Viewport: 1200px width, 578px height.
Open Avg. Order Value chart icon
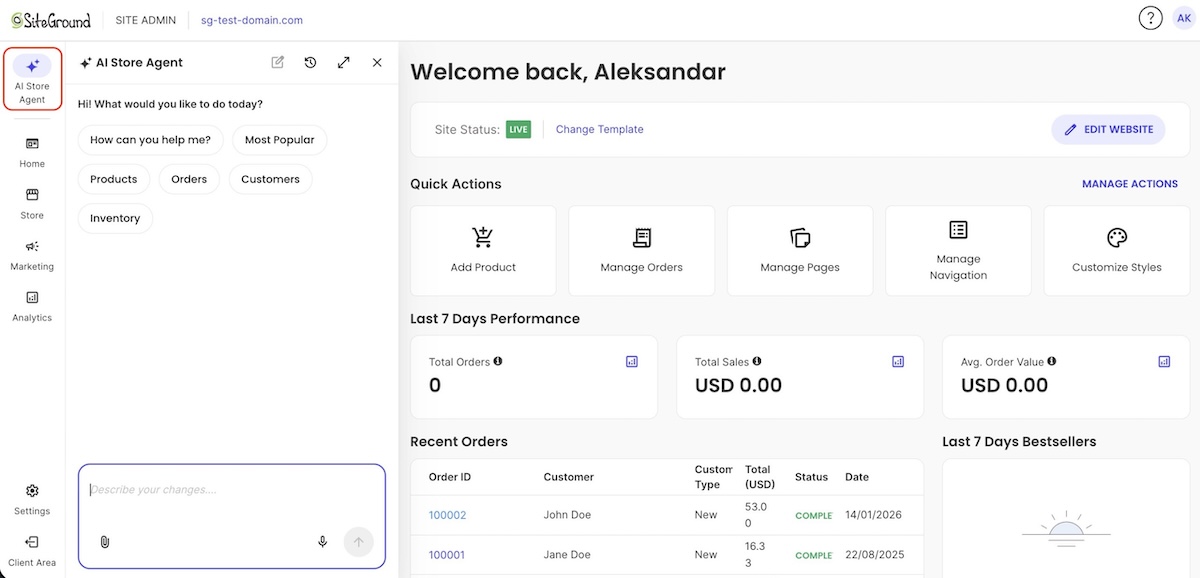(1164, 362)
